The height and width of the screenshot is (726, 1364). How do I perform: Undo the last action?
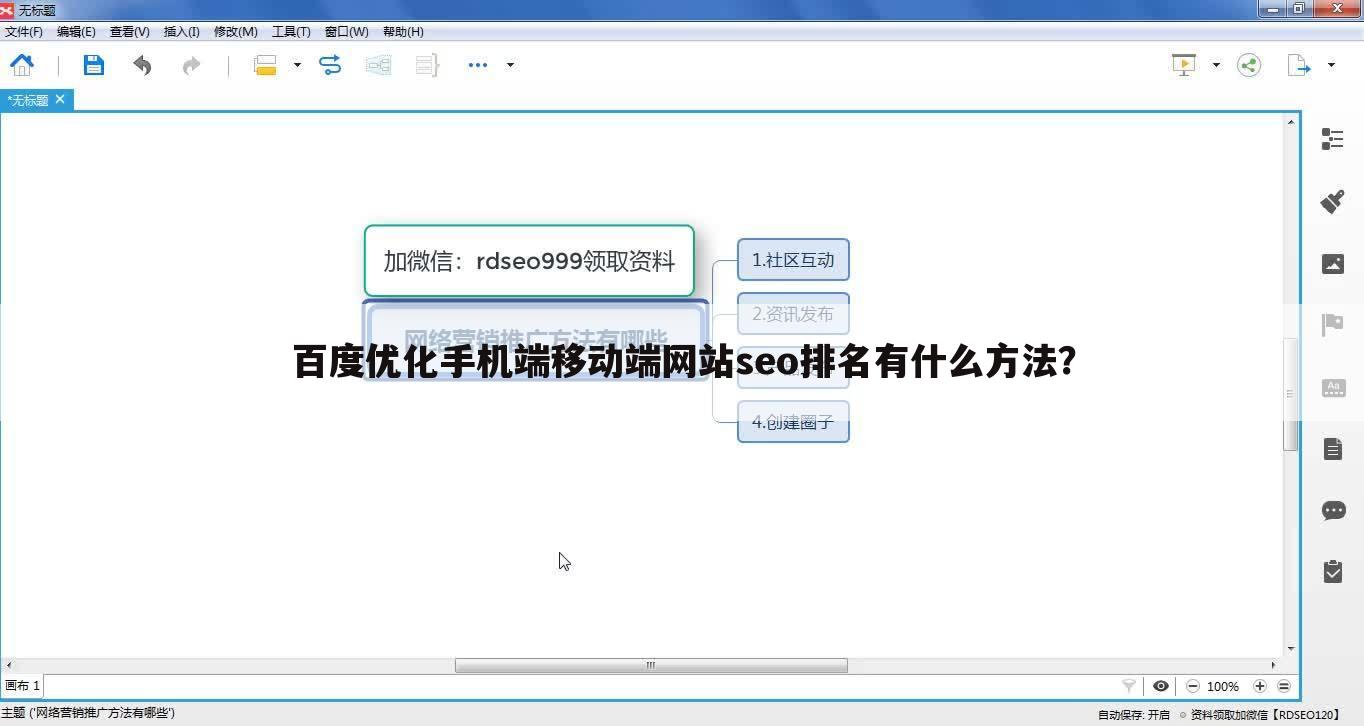pyautogui.click(x=142, y=65)
